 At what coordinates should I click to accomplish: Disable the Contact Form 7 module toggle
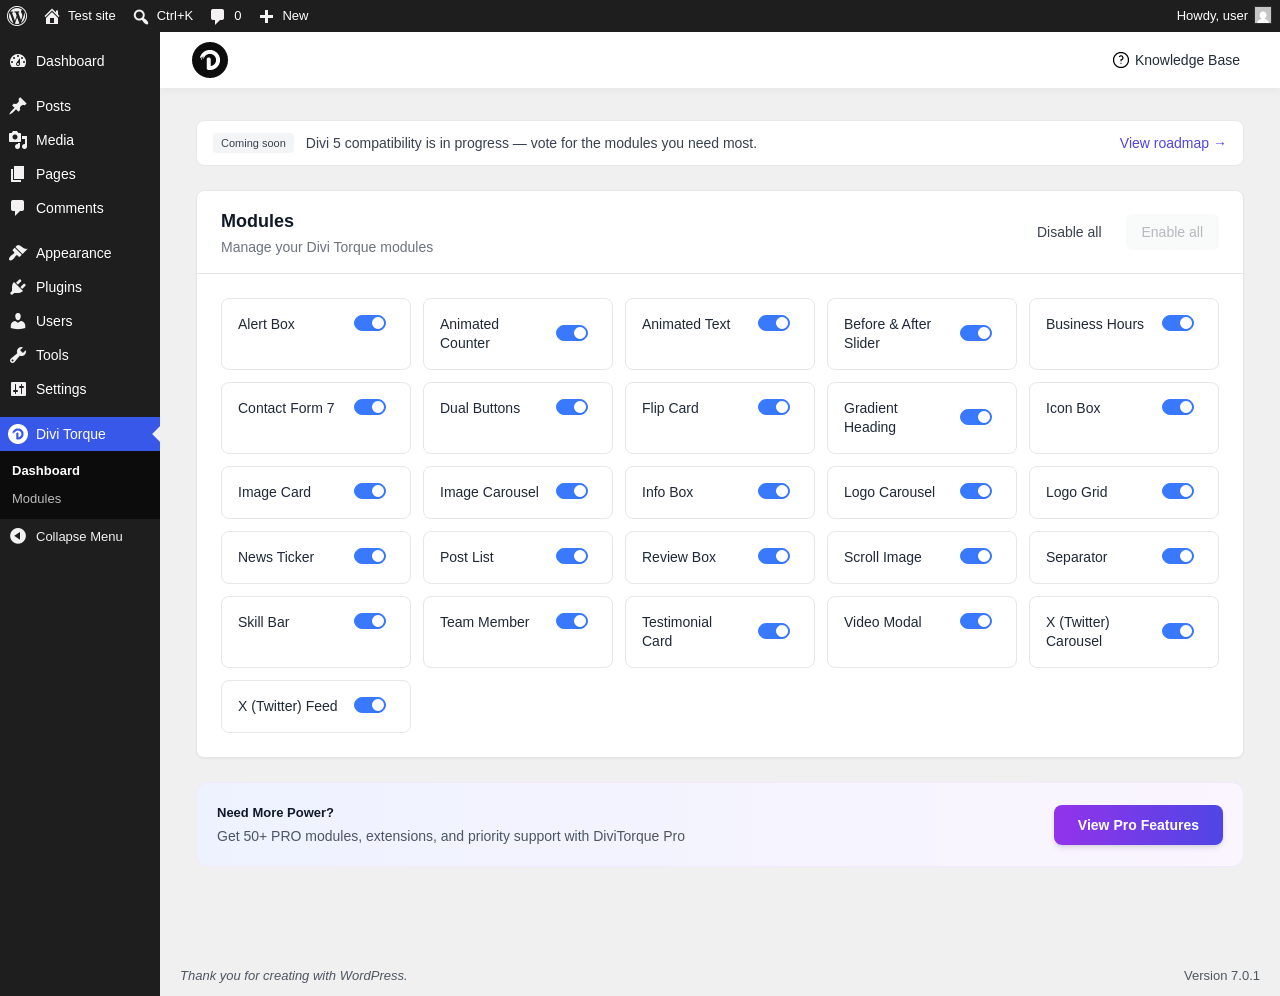coord(370,407)
